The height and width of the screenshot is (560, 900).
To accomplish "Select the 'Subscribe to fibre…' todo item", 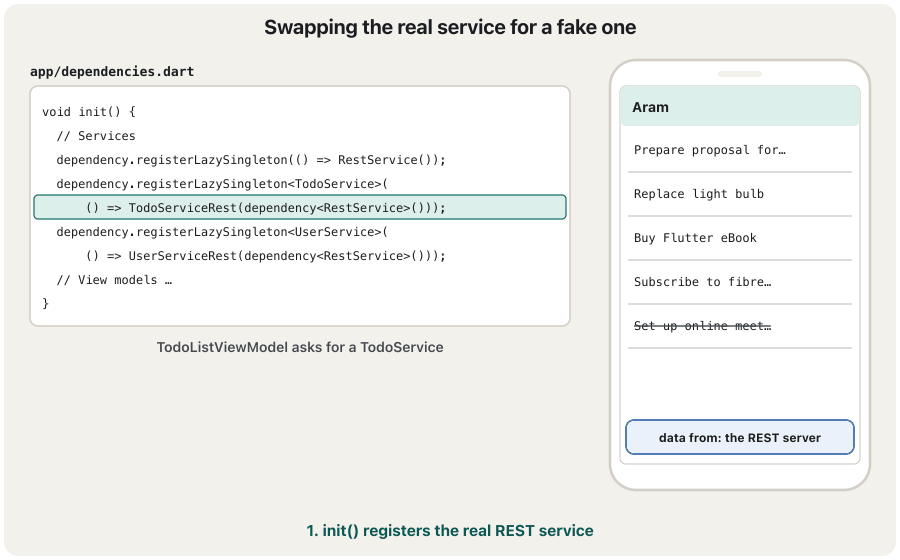I will [x=739, y=282].
